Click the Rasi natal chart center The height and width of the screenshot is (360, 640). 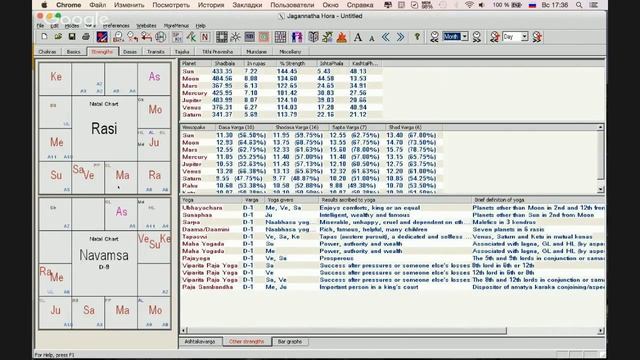pyautogui.click(x=104, y=129)
